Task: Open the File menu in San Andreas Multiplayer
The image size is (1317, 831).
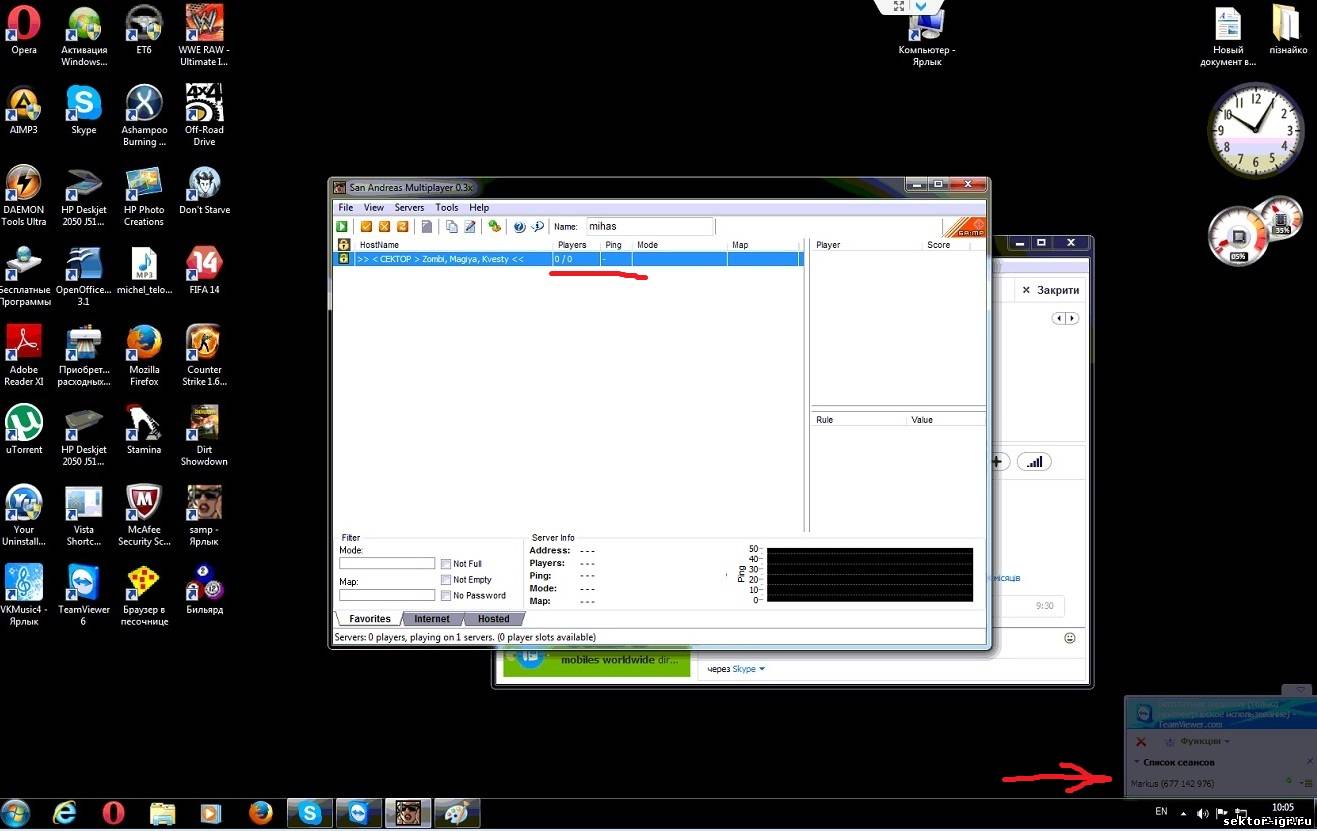Action: click(x=346, y=208)
